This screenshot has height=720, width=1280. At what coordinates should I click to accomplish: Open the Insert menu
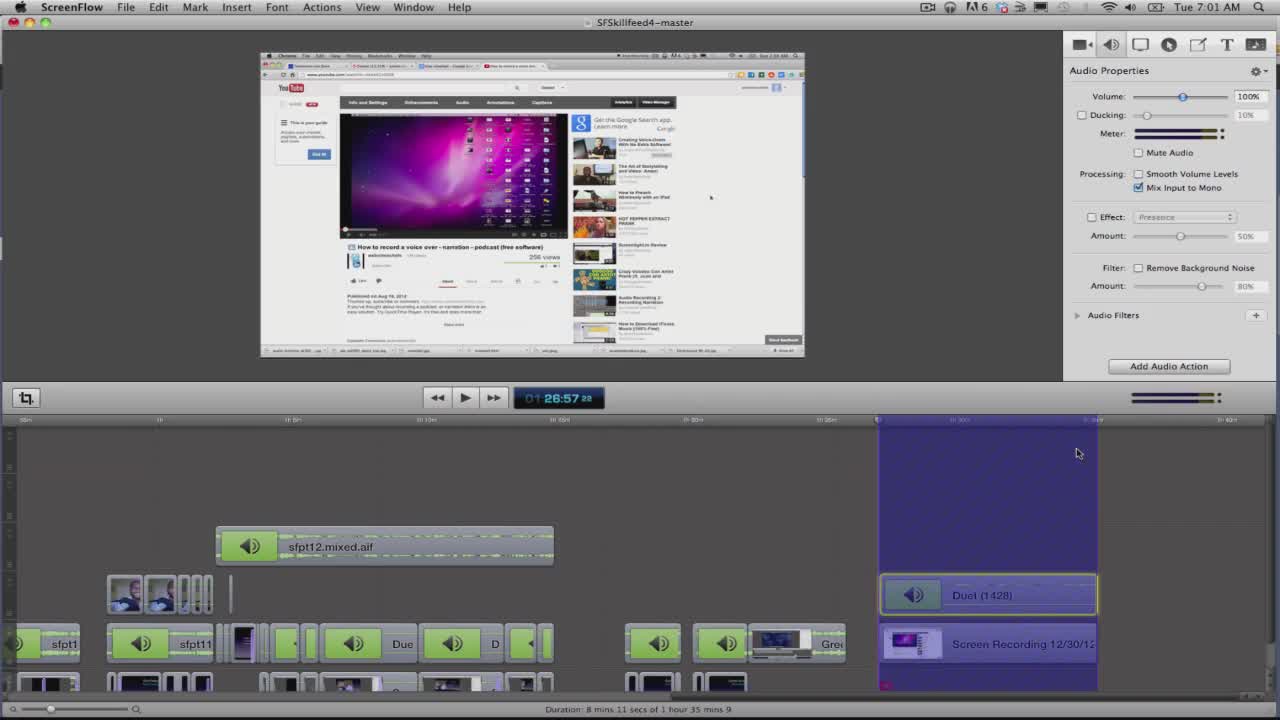tap(237, 7)
